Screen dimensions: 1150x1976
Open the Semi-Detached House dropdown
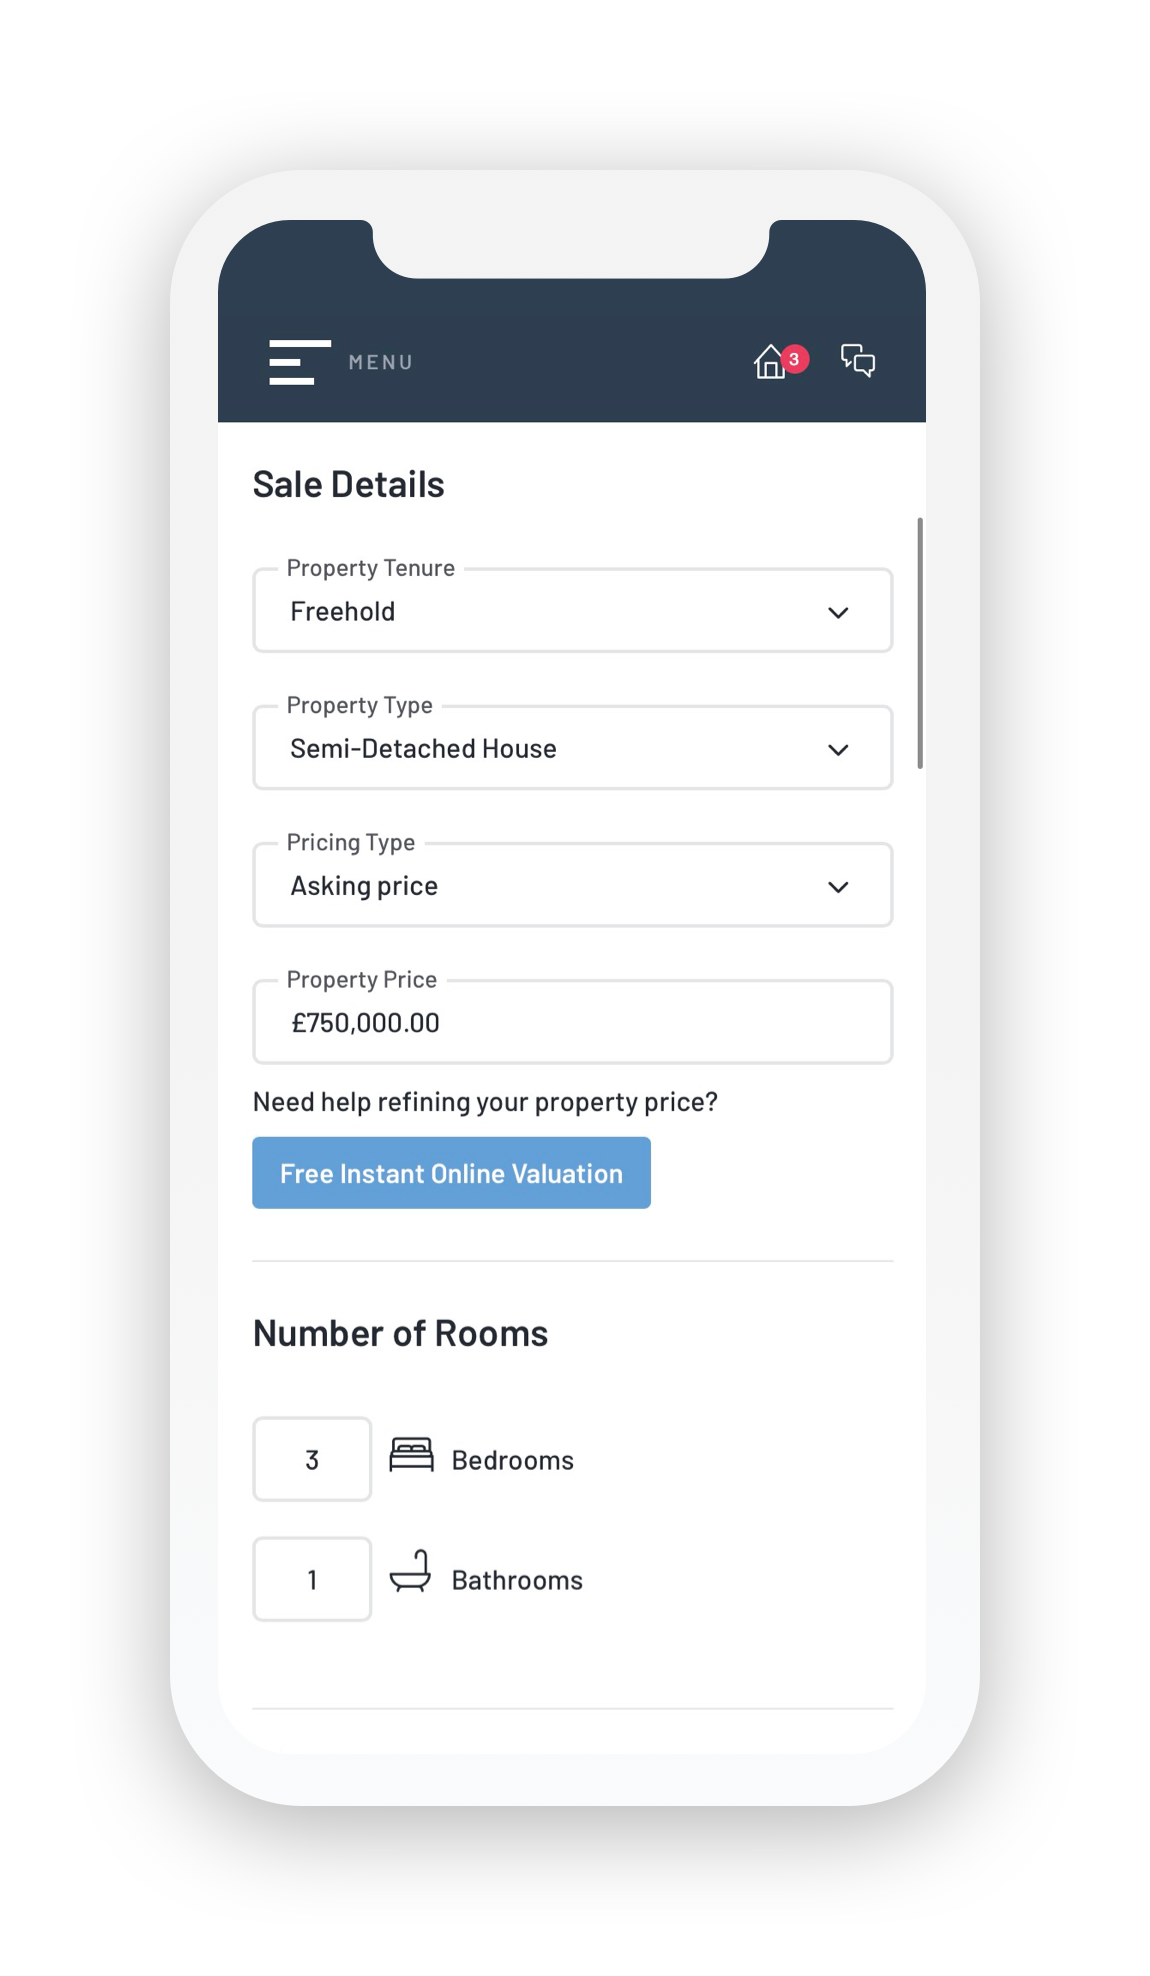tap(572, 748)
